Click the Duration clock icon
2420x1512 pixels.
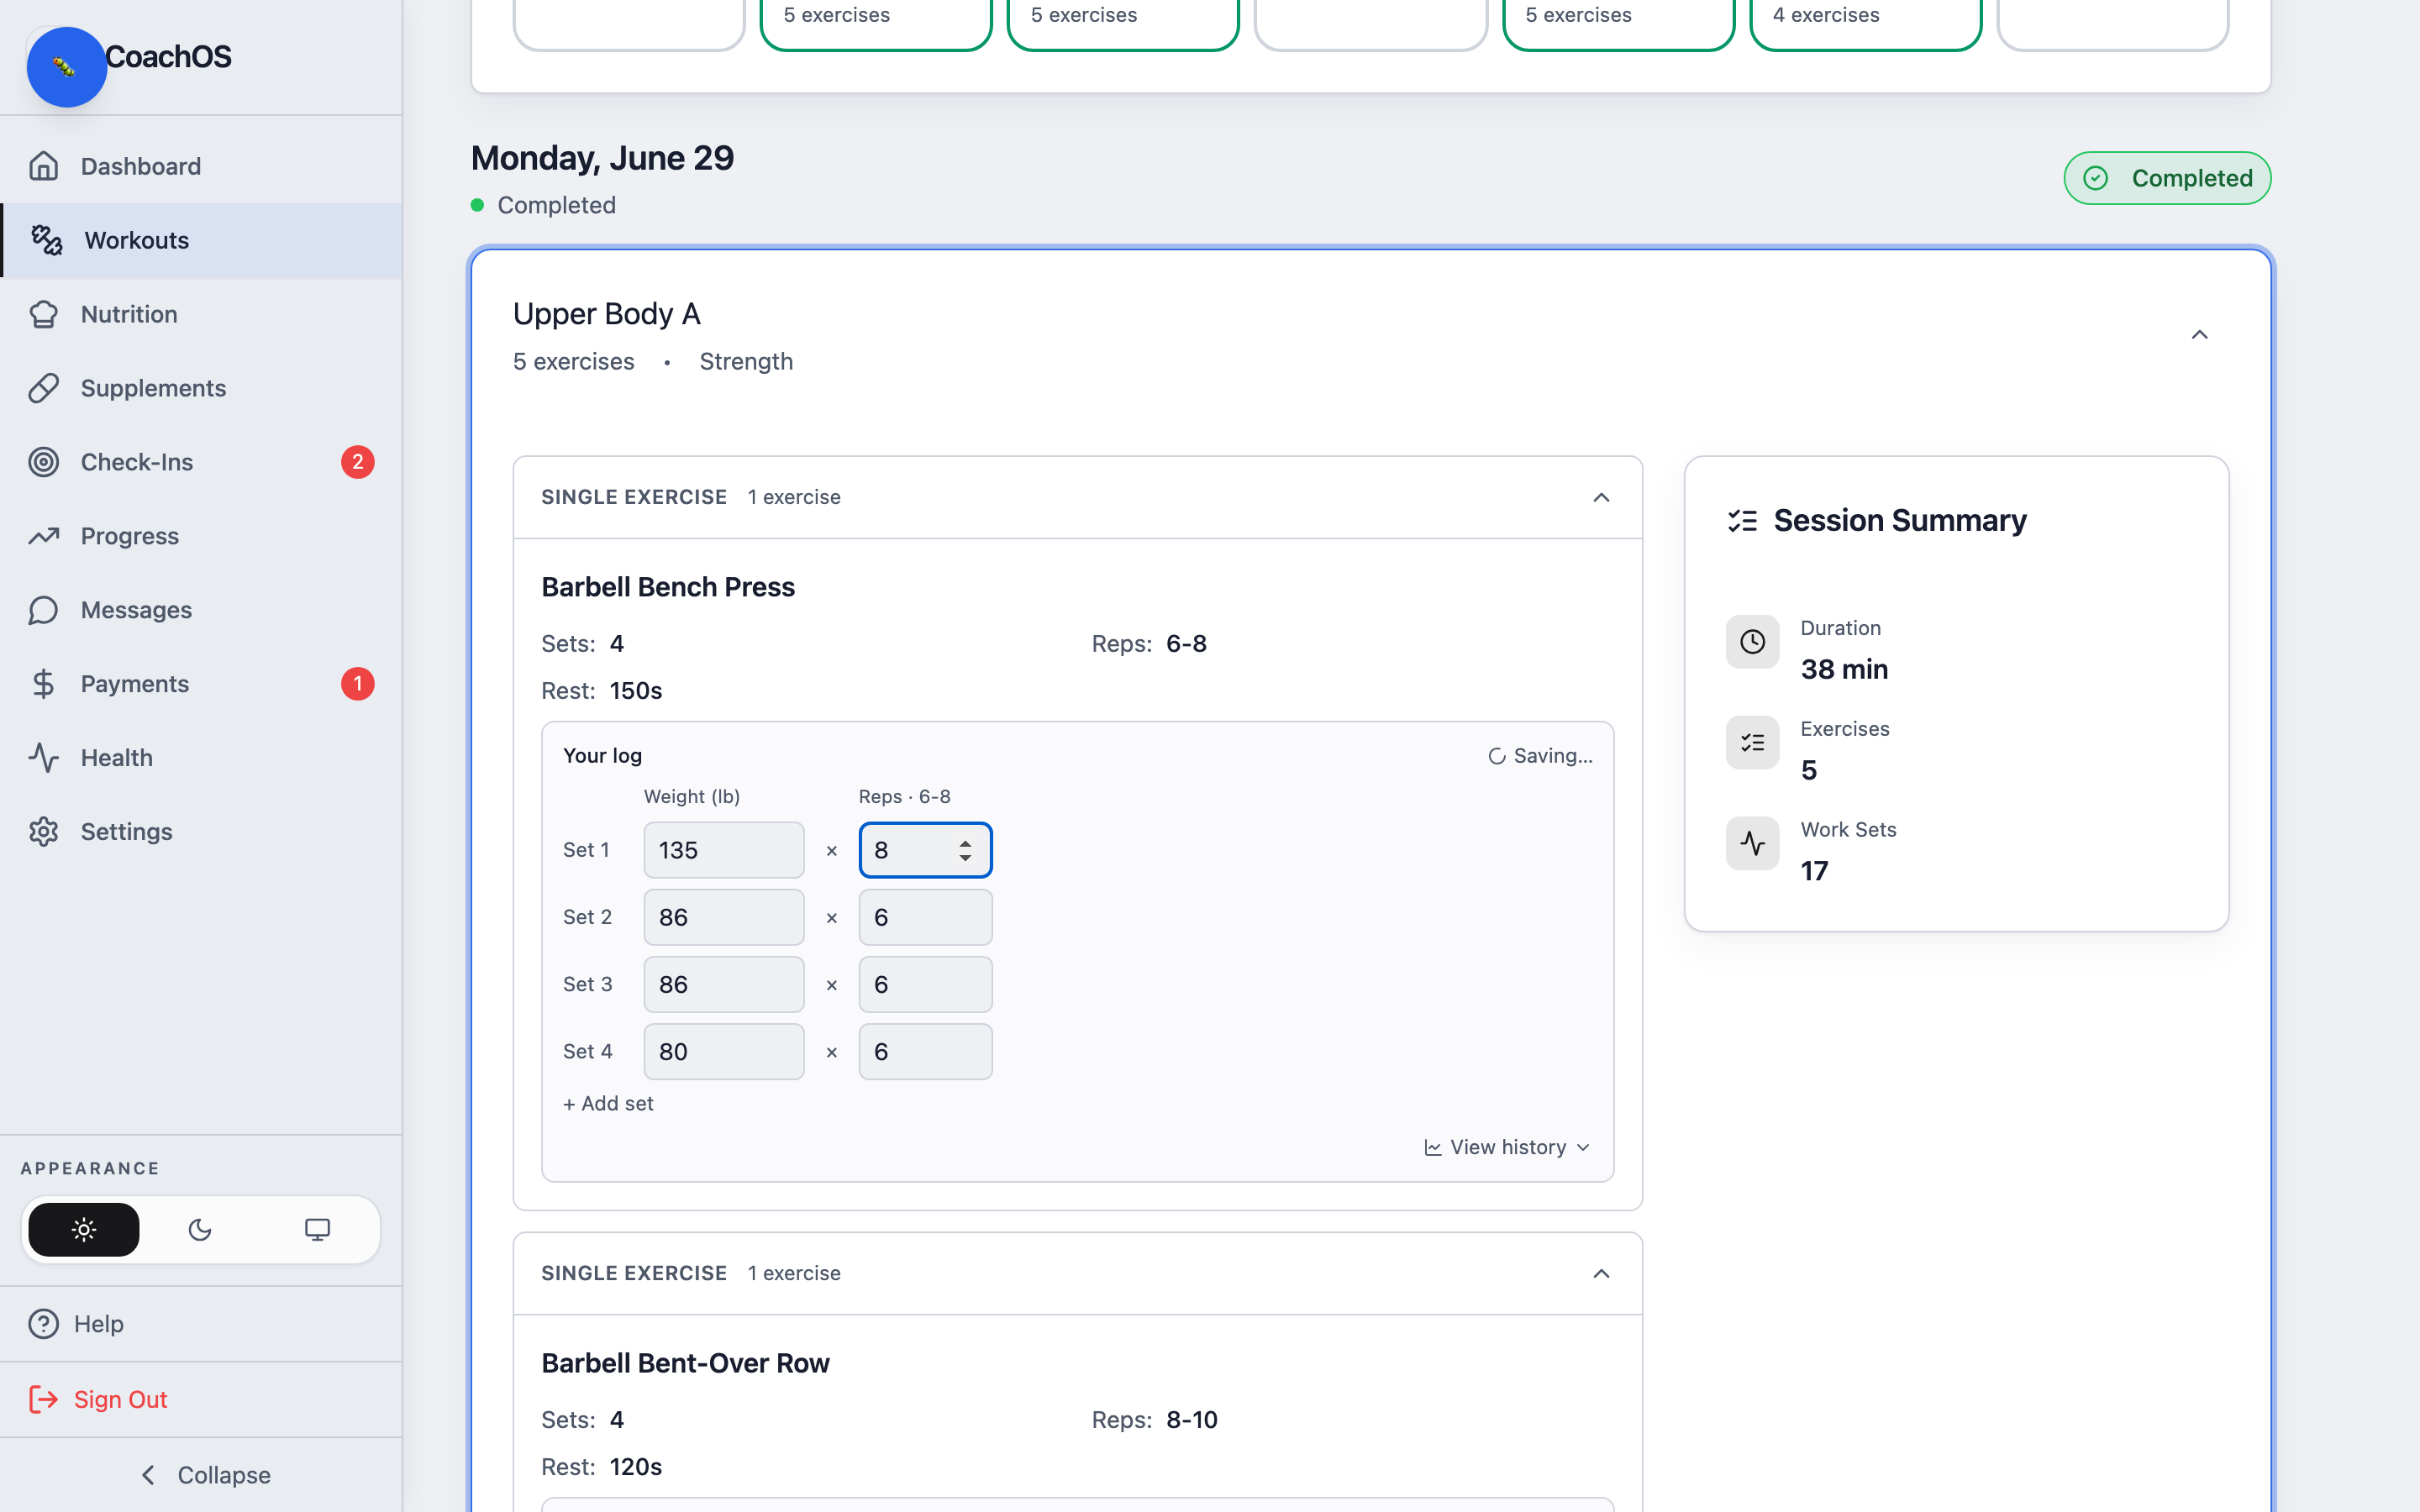coord(1753,642)
